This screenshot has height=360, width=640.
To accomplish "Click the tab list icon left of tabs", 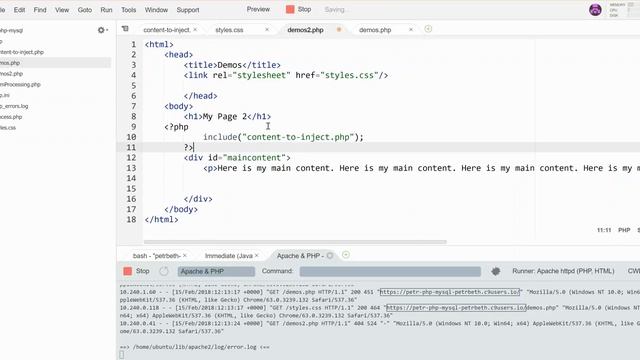I will point(125,29).
